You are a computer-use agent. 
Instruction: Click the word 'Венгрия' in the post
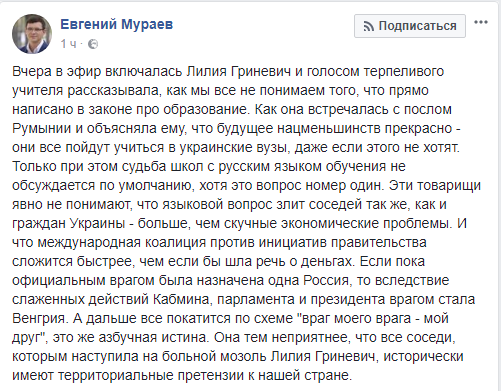[x=39, y=319]
